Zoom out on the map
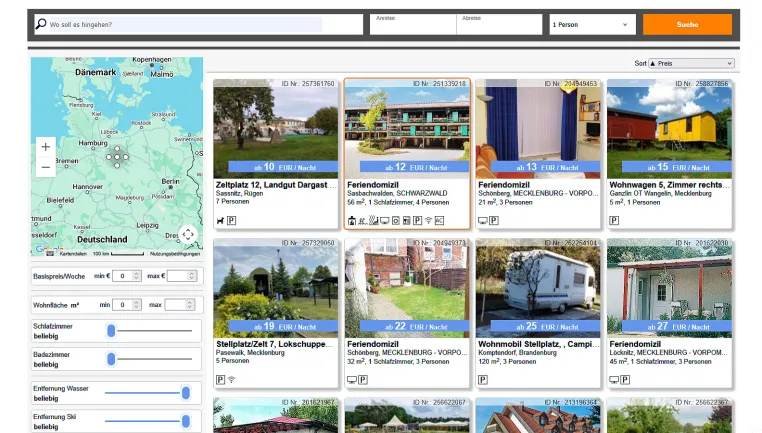Screen dimensions: 762x433 tap(46, 167)
